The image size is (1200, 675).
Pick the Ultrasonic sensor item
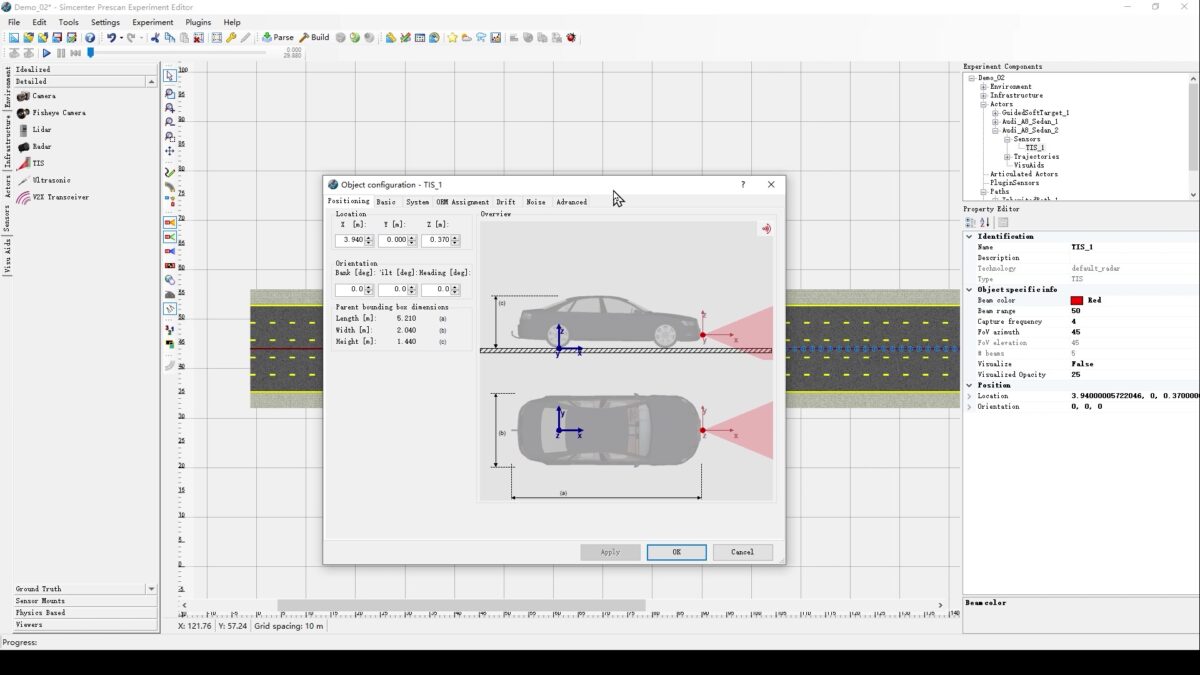click(x=44, y=180)
